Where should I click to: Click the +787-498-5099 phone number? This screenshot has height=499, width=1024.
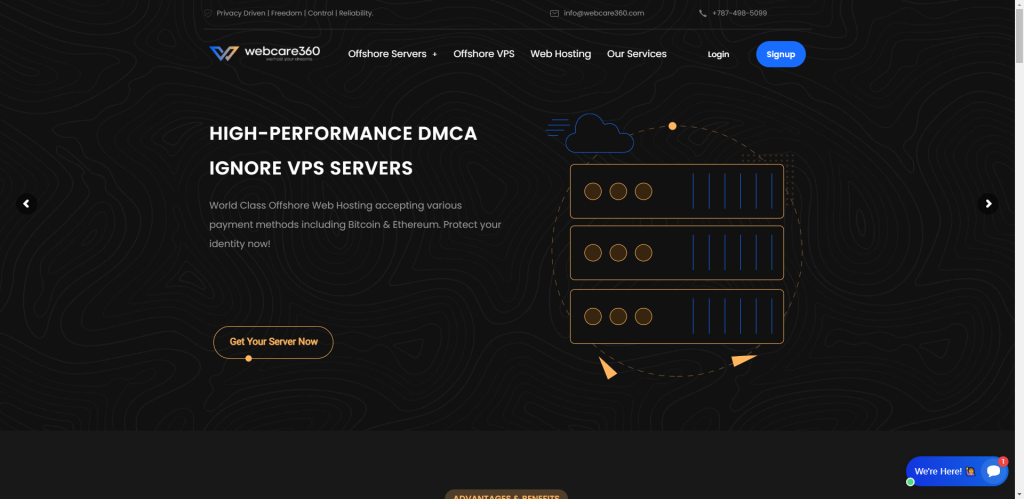[739, 13]
